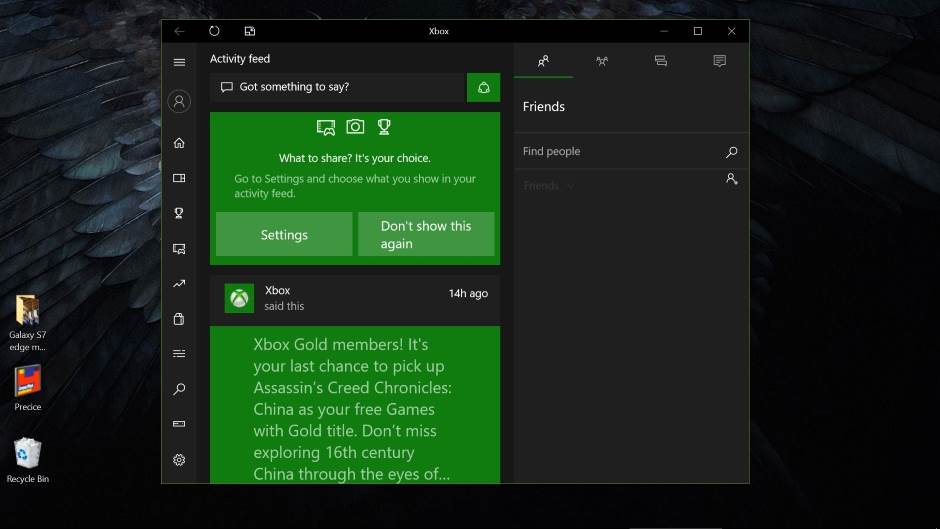The height and width of the screenshot is (529, 940).
Task: Click the refresh icon in title bar
Action: (x=214, y=31)
